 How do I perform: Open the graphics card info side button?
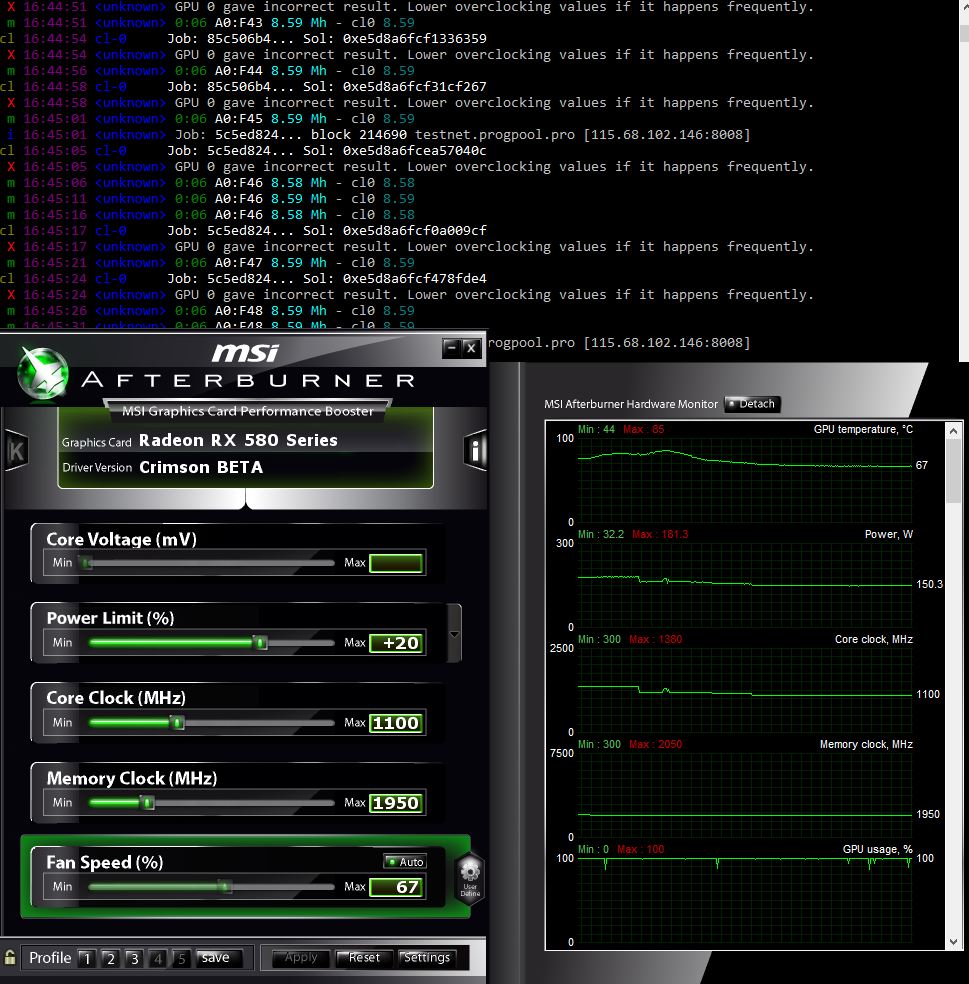[475, 450]
